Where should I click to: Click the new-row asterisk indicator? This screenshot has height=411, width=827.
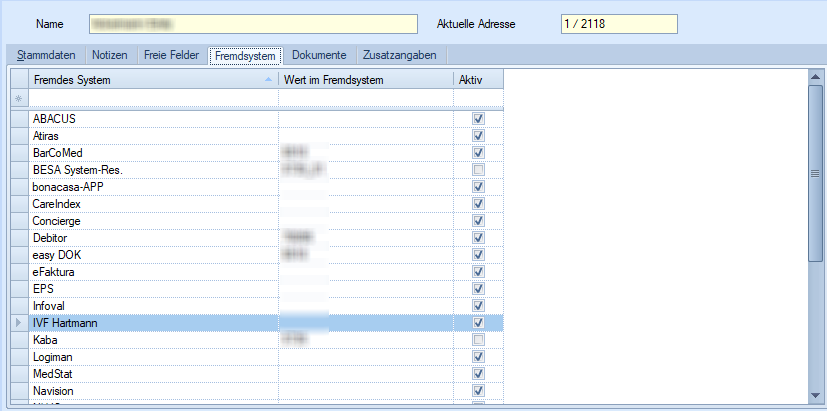coord(20,98)
